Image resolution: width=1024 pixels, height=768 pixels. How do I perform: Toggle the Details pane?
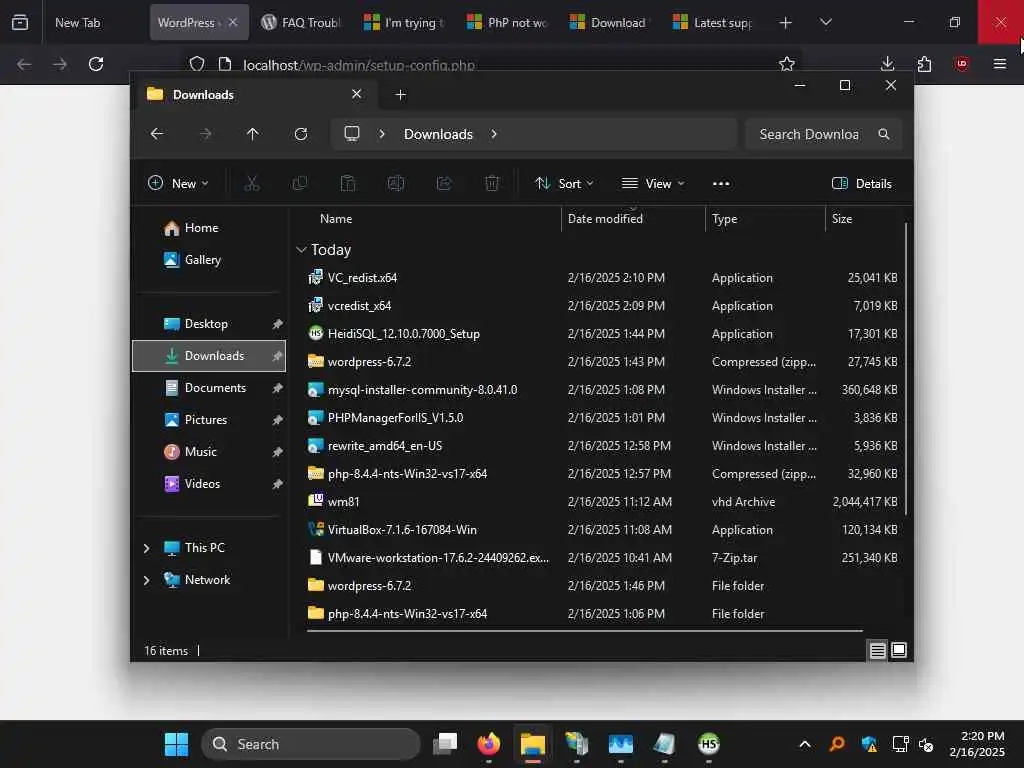coord(862,184)
